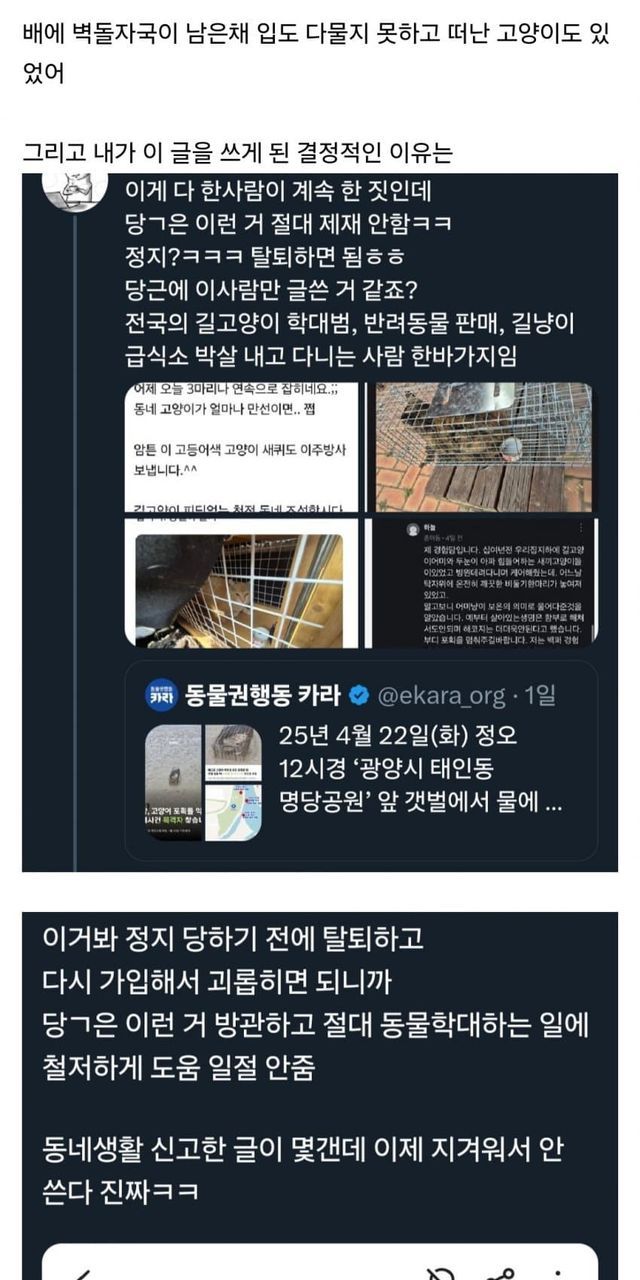View the dark comment screenshot starting 제 경험담입니다

(x=483, y=584)
